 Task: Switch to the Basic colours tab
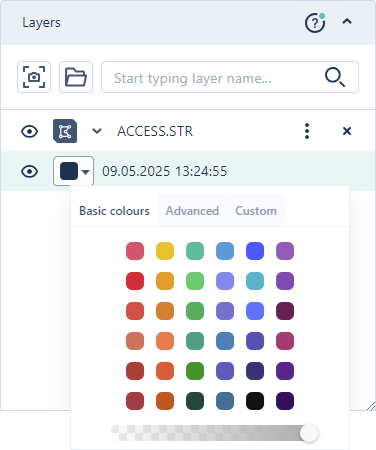click(x=114, y=211)
